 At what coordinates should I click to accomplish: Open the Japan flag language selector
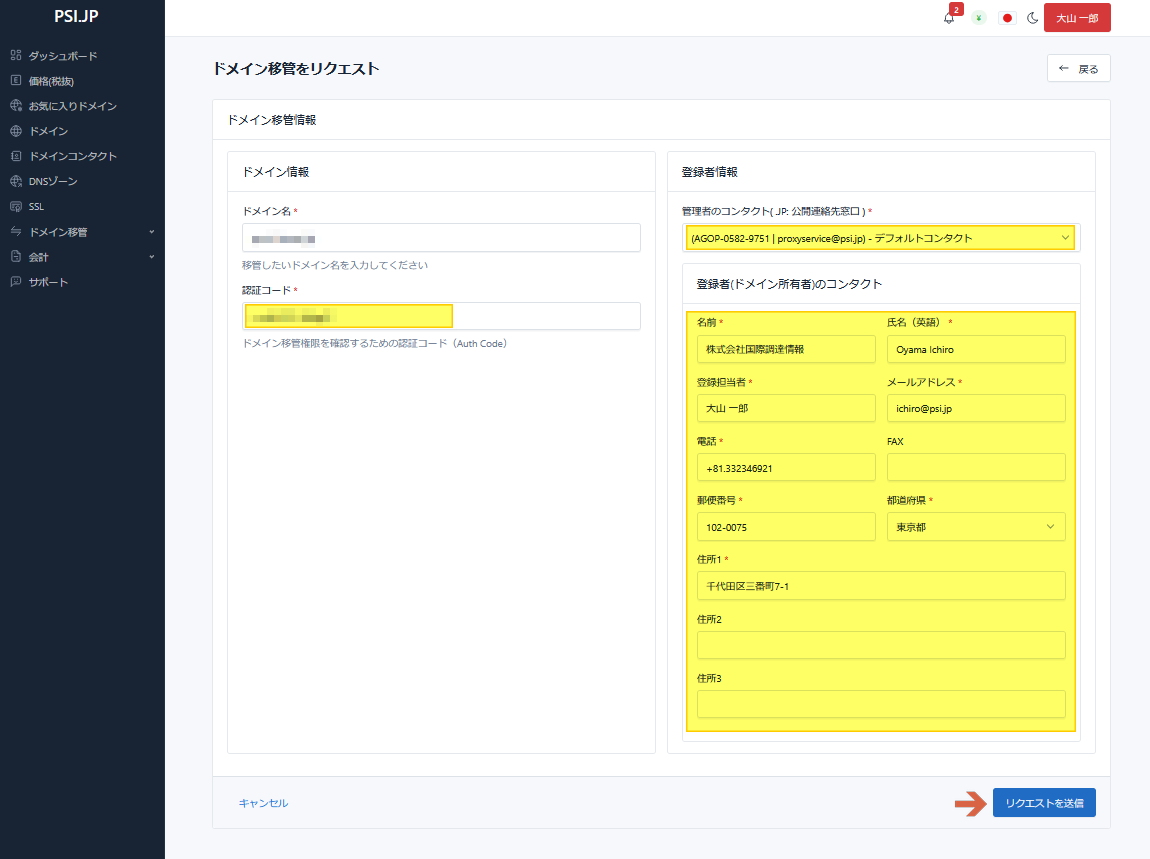(1007, 18)
